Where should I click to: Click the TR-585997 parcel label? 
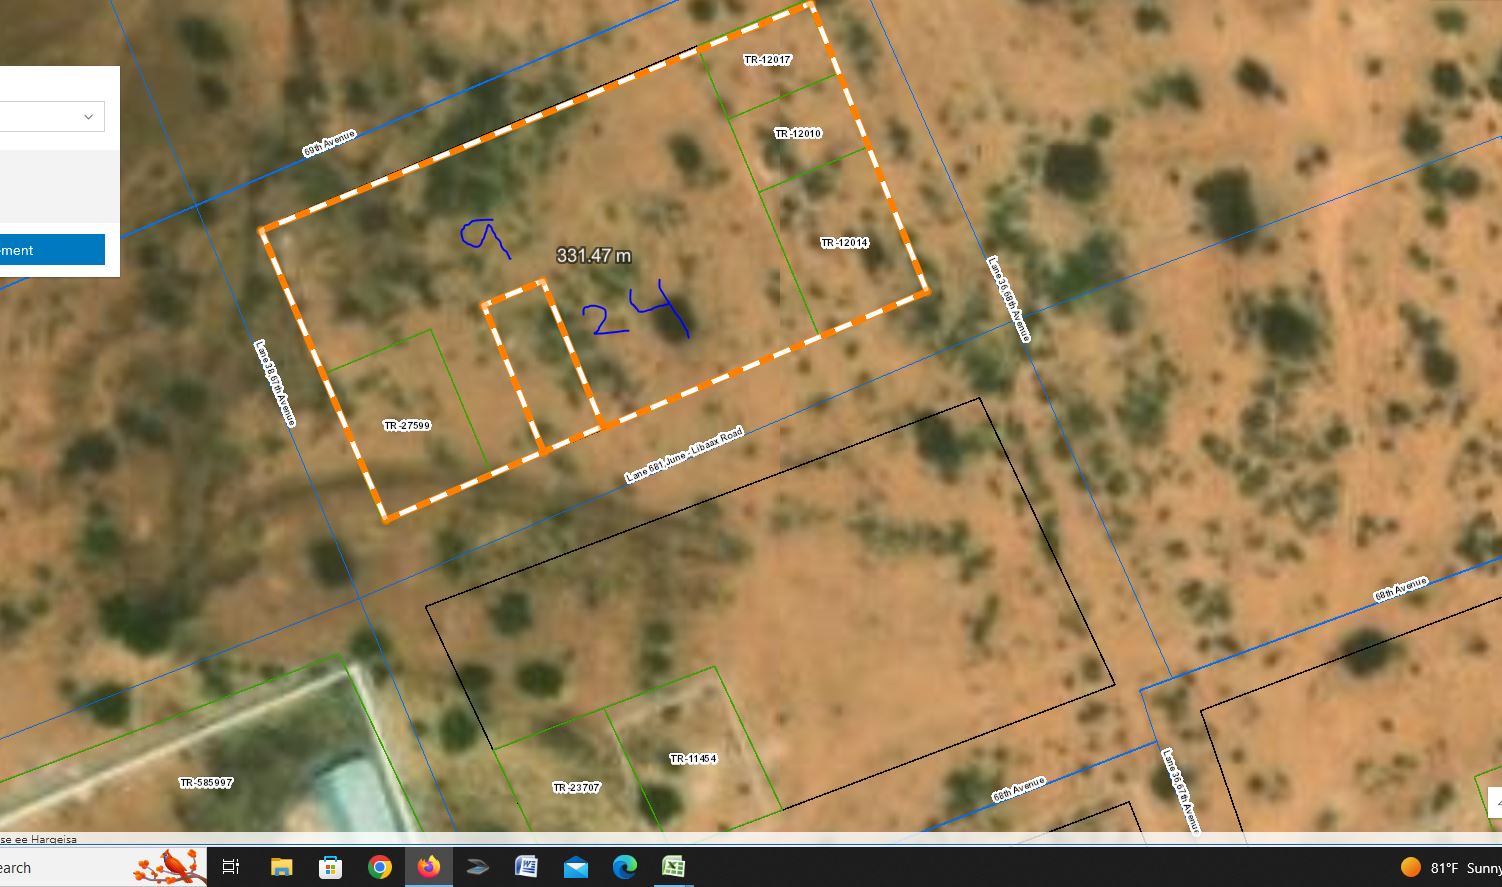tap(206, 783)
